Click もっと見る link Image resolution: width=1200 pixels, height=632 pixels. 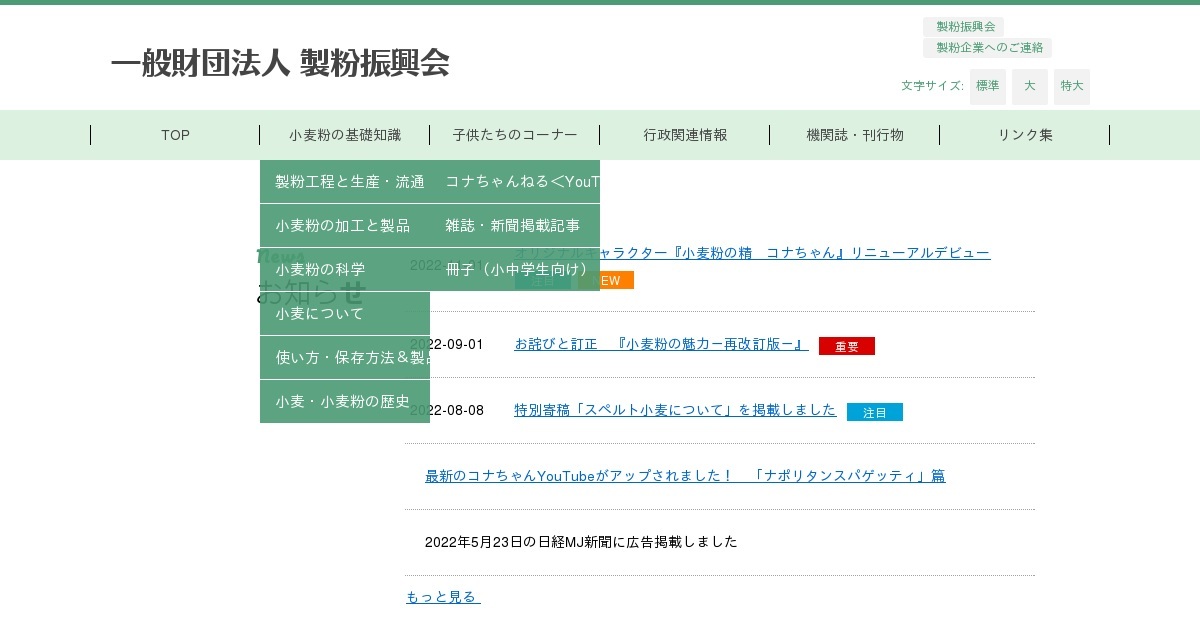(x=443, y=597)
